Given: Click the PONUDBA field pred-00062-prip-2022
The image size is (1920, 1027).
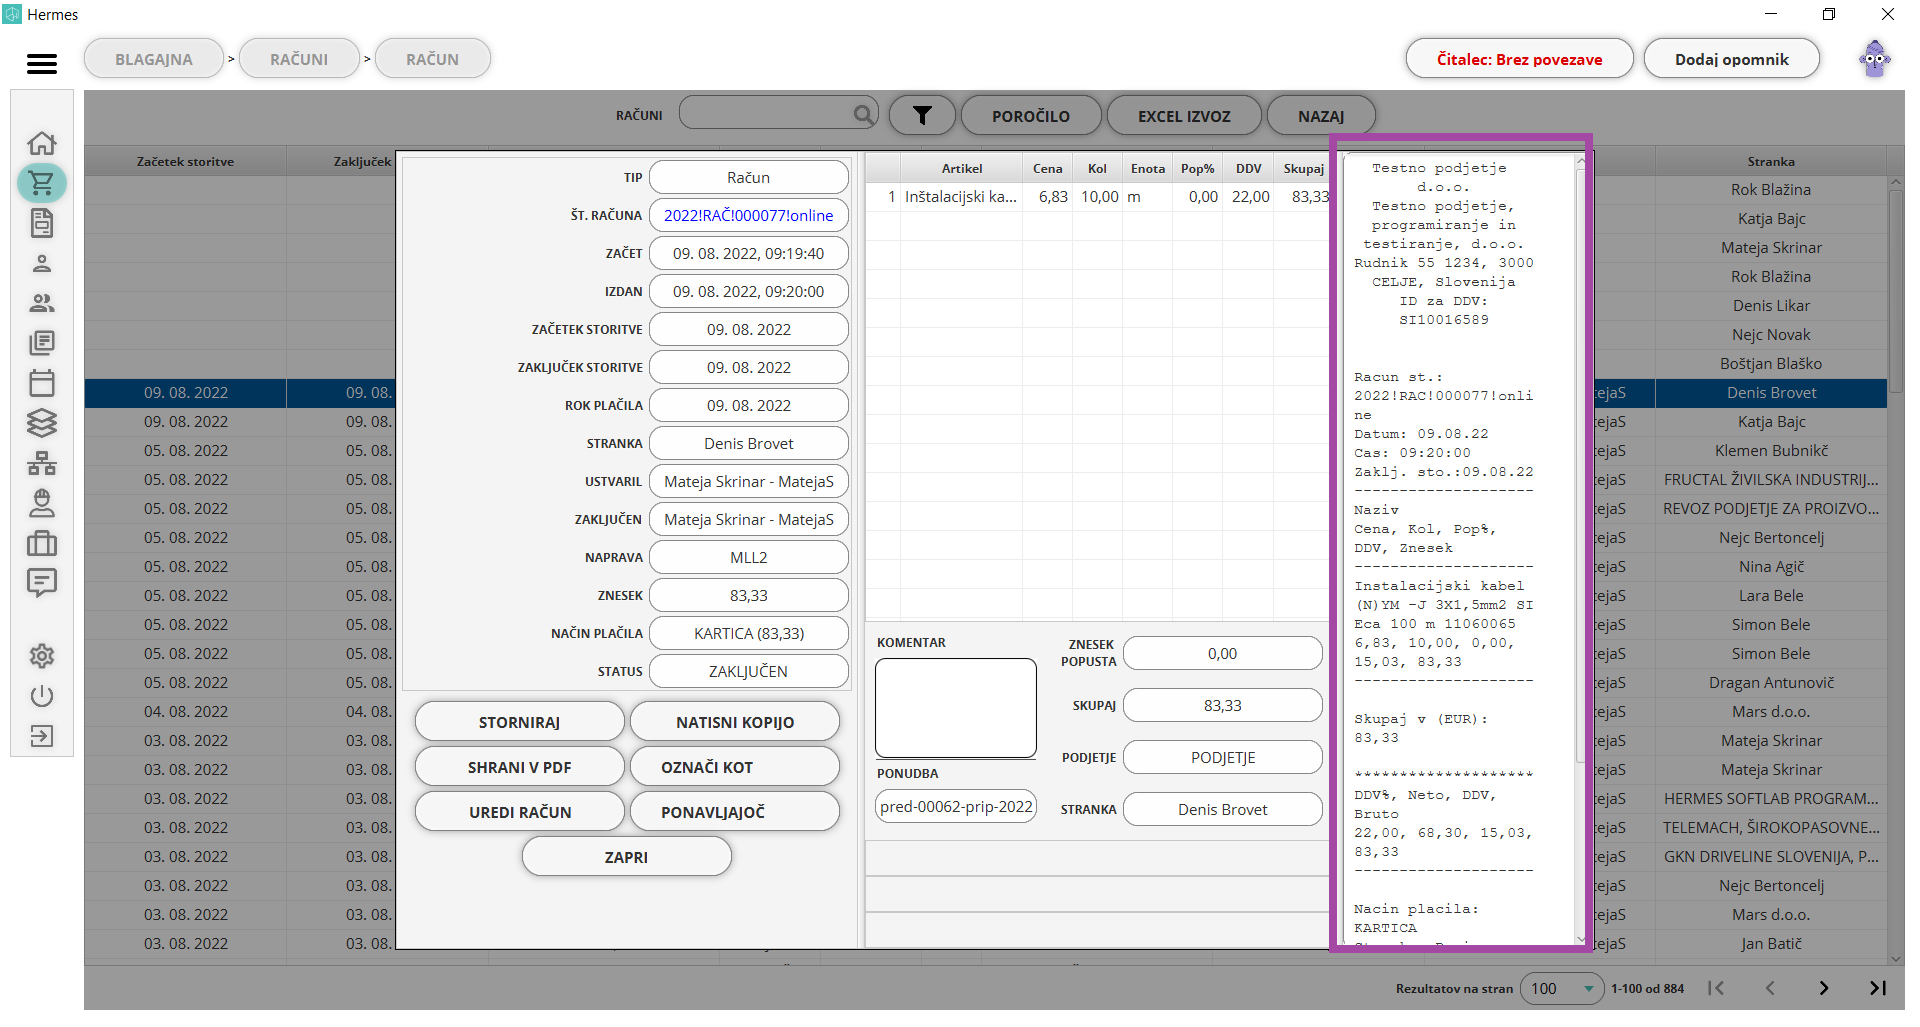Looking at the screenshot, I should click(956, 806).
